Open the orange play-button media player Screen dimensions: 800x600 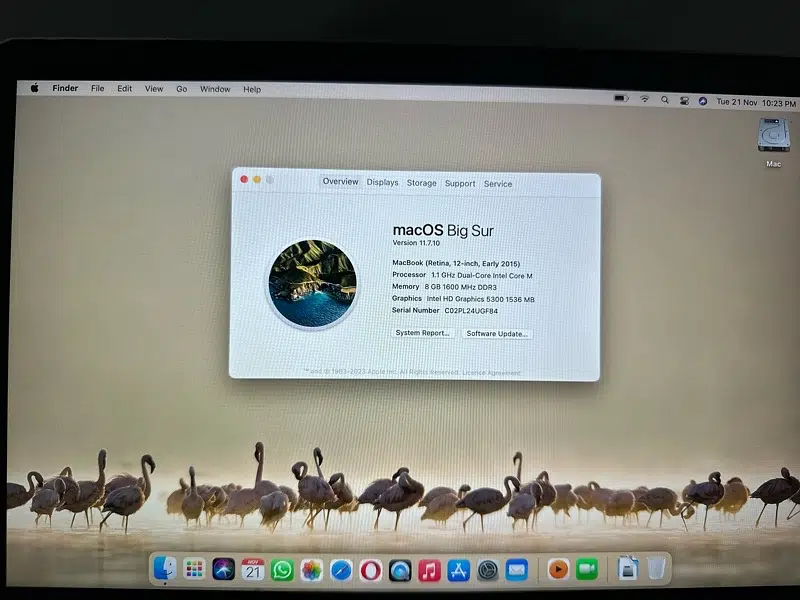(x=558, y=569)
